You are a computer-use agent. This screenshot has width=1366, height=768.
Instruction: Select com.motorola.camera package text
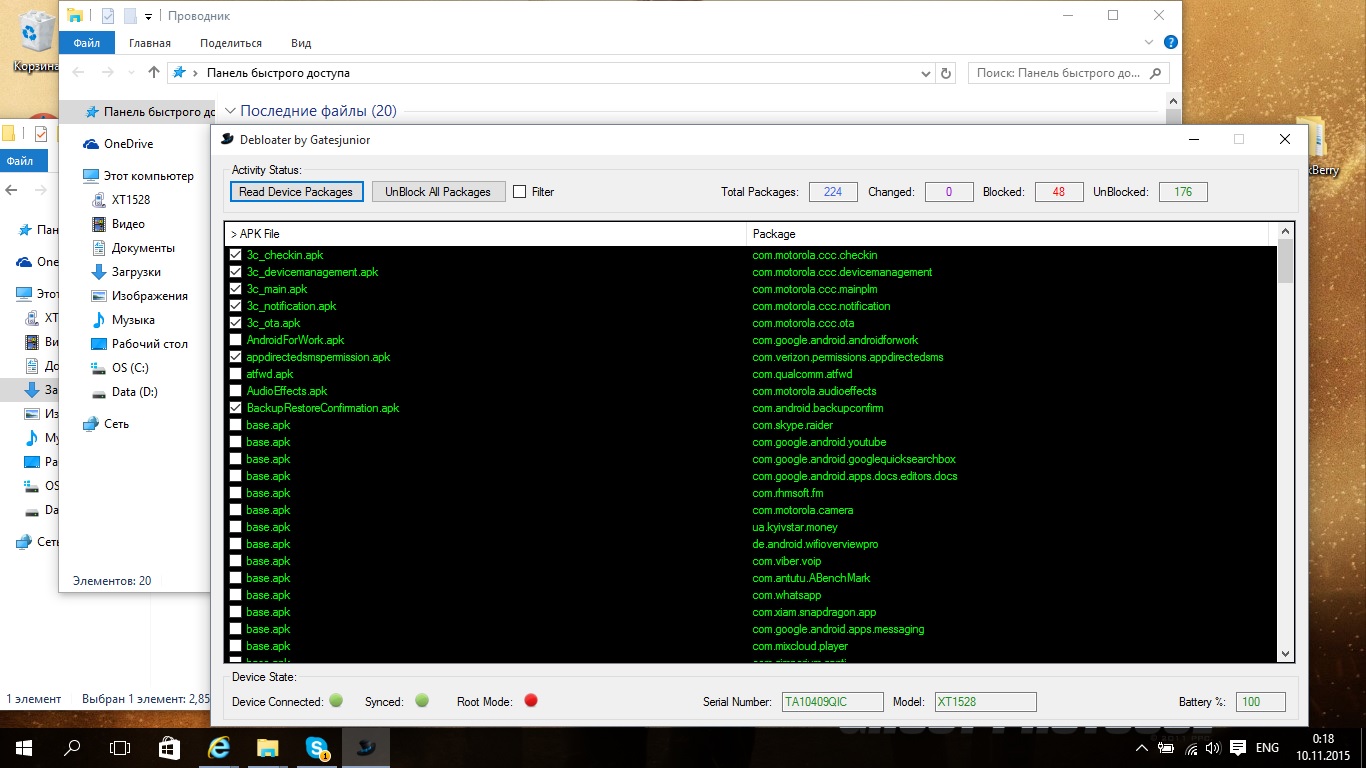[x=802, y=510]
